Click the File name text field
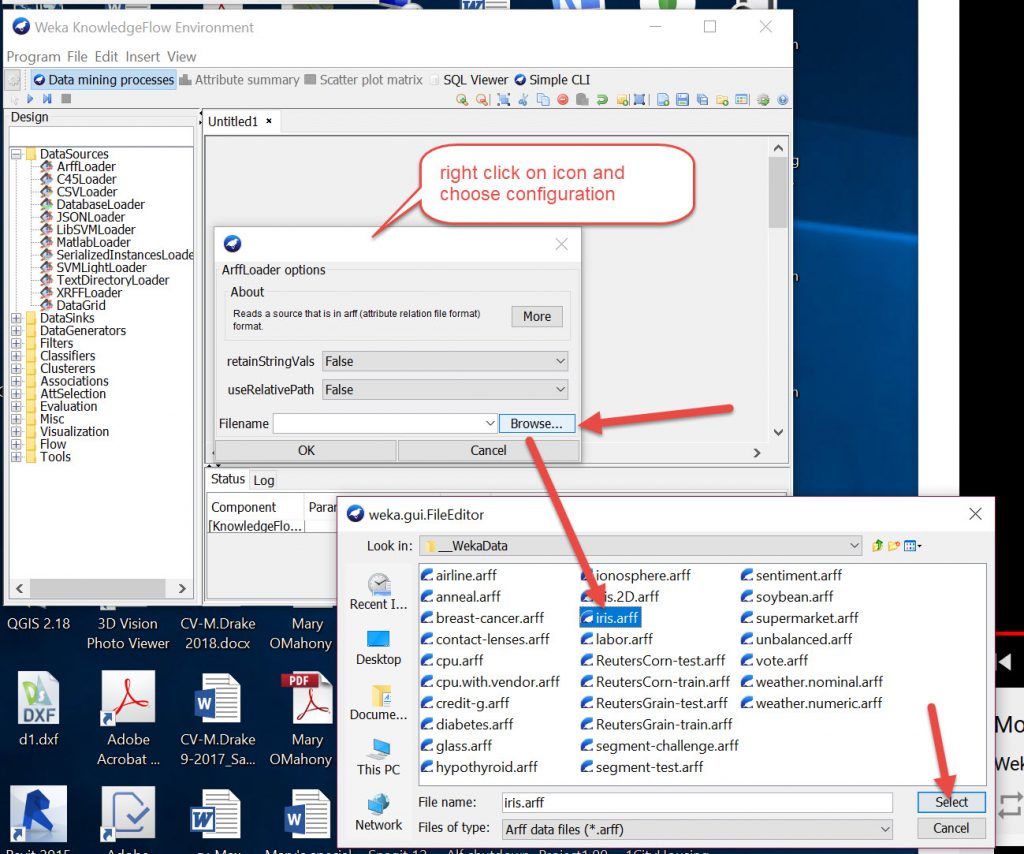1024x854 pixels. tap(695, 802)
